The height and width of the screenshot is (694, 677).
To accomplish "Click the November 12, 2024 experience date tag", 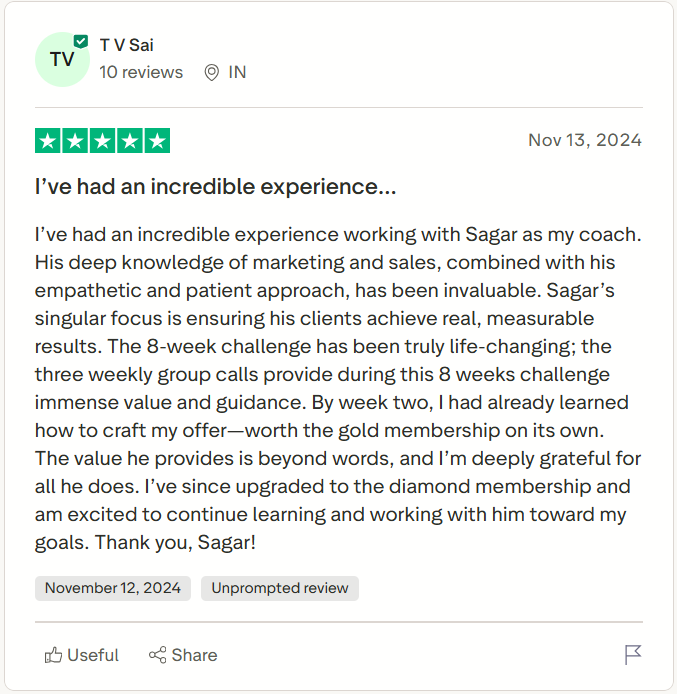I will coord(113,588).
